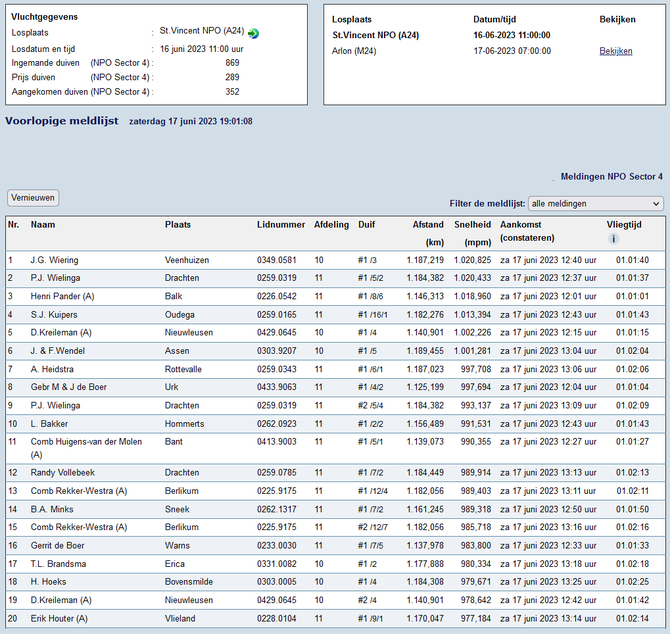Click member number 0262.1317
Screen dimensions: 670x634
pyautogui.click(x=276, y=509)
